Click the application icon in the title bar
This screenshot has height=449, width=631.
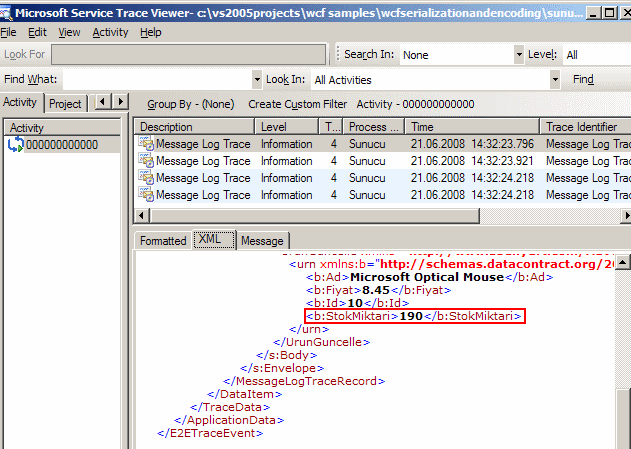8,10
